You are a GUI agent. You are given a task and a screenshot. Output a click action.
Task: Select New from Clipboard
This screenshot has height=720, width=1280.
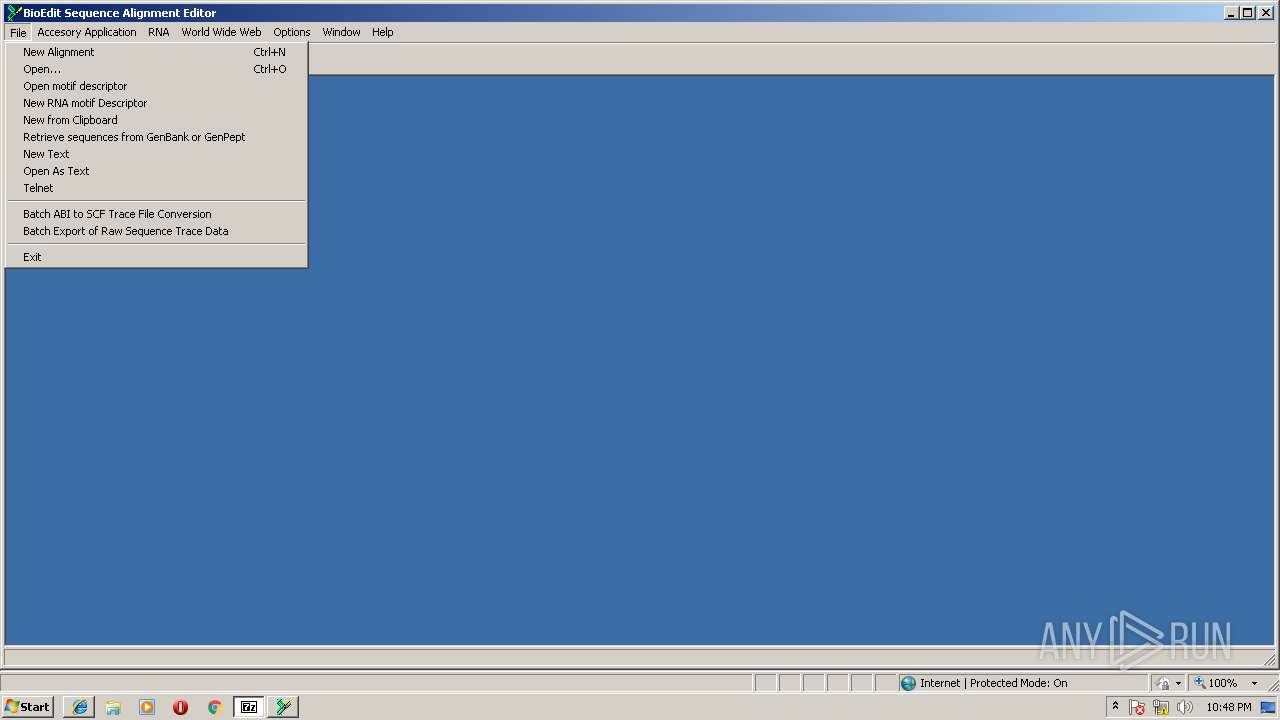click(x=156, y=120)
